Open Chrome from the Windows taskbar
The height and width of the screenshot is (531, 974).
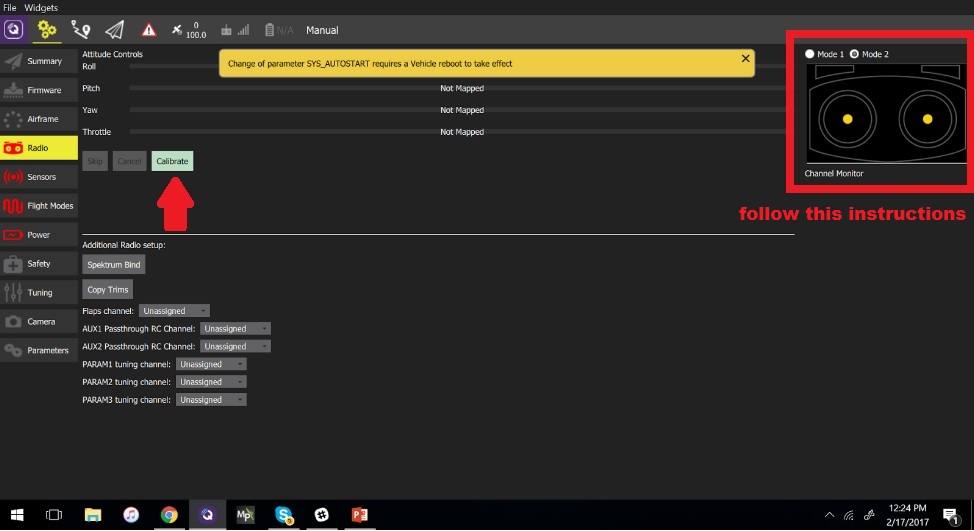click(x=169, y=515)
